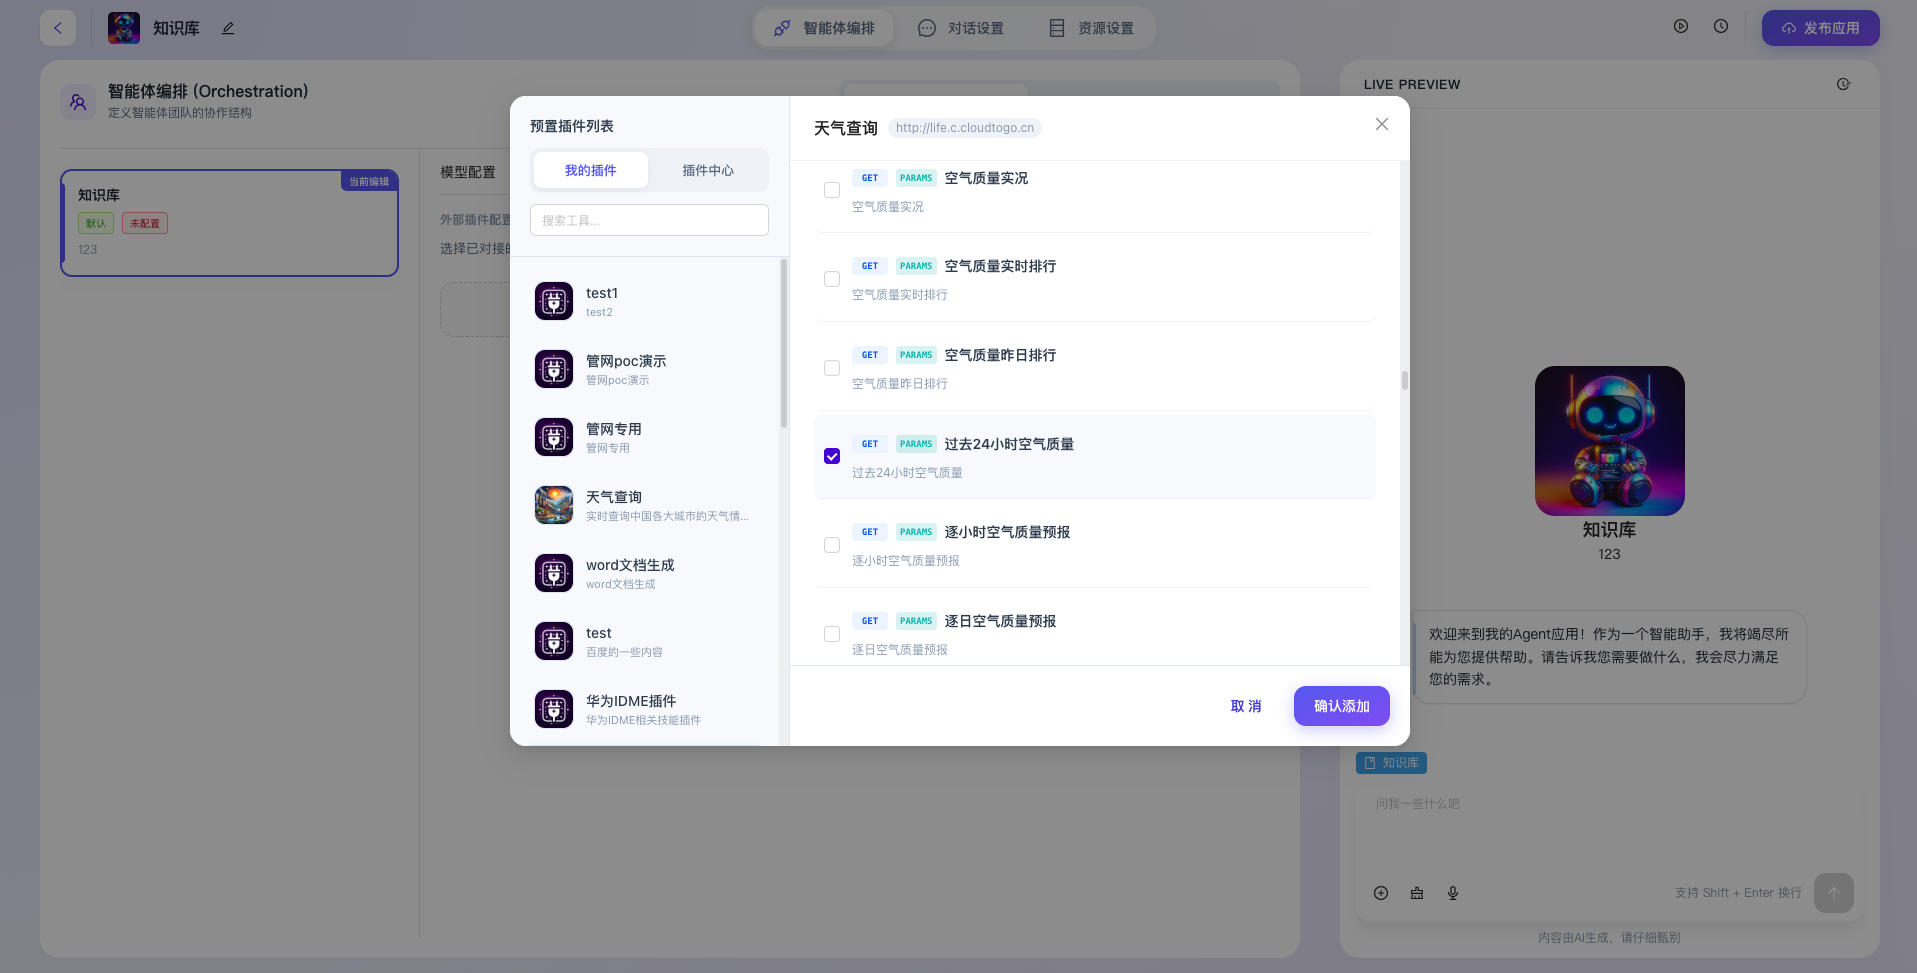The height and width of the screenshot is (973, 1917).
Task: Select the 天气查询 plugin icon in list
Action: coord(554,505)
